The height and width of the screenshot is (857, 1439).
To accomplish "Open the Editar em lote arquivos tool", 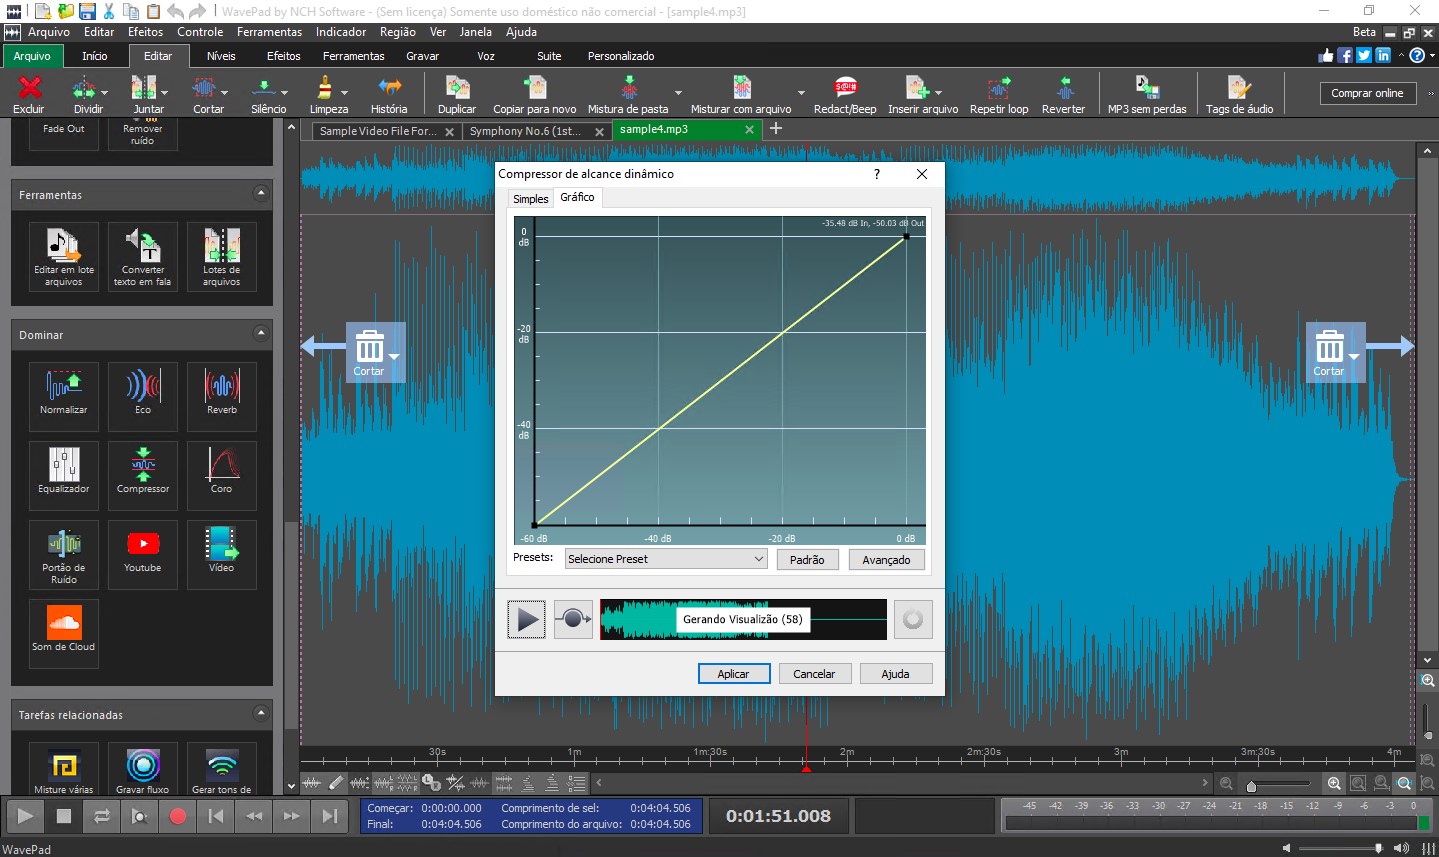I will tap(63, 256).
